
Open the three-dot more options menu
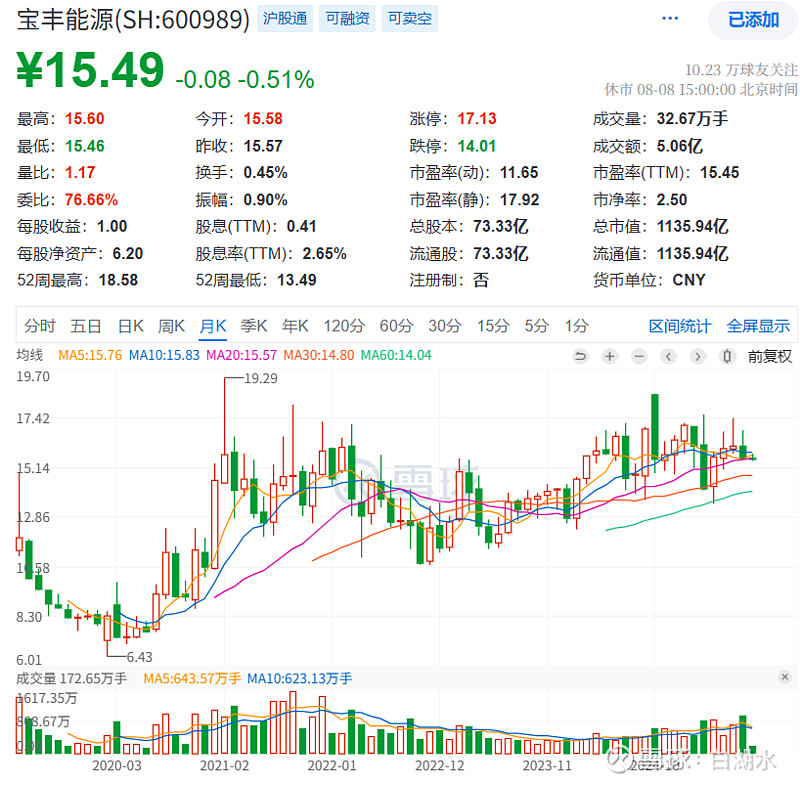[x=669, y=18]
